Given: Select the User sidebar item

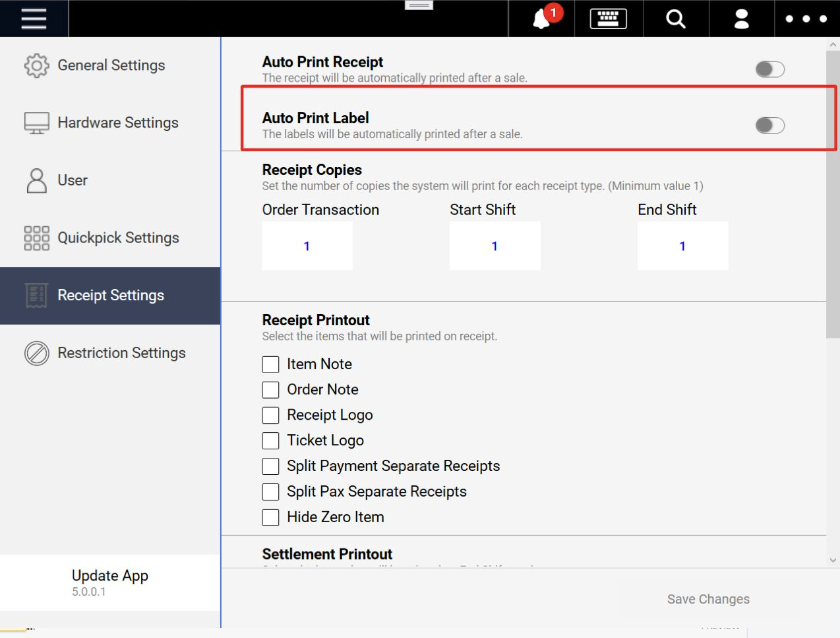Looking at the screenshot, I should [72, 180].
